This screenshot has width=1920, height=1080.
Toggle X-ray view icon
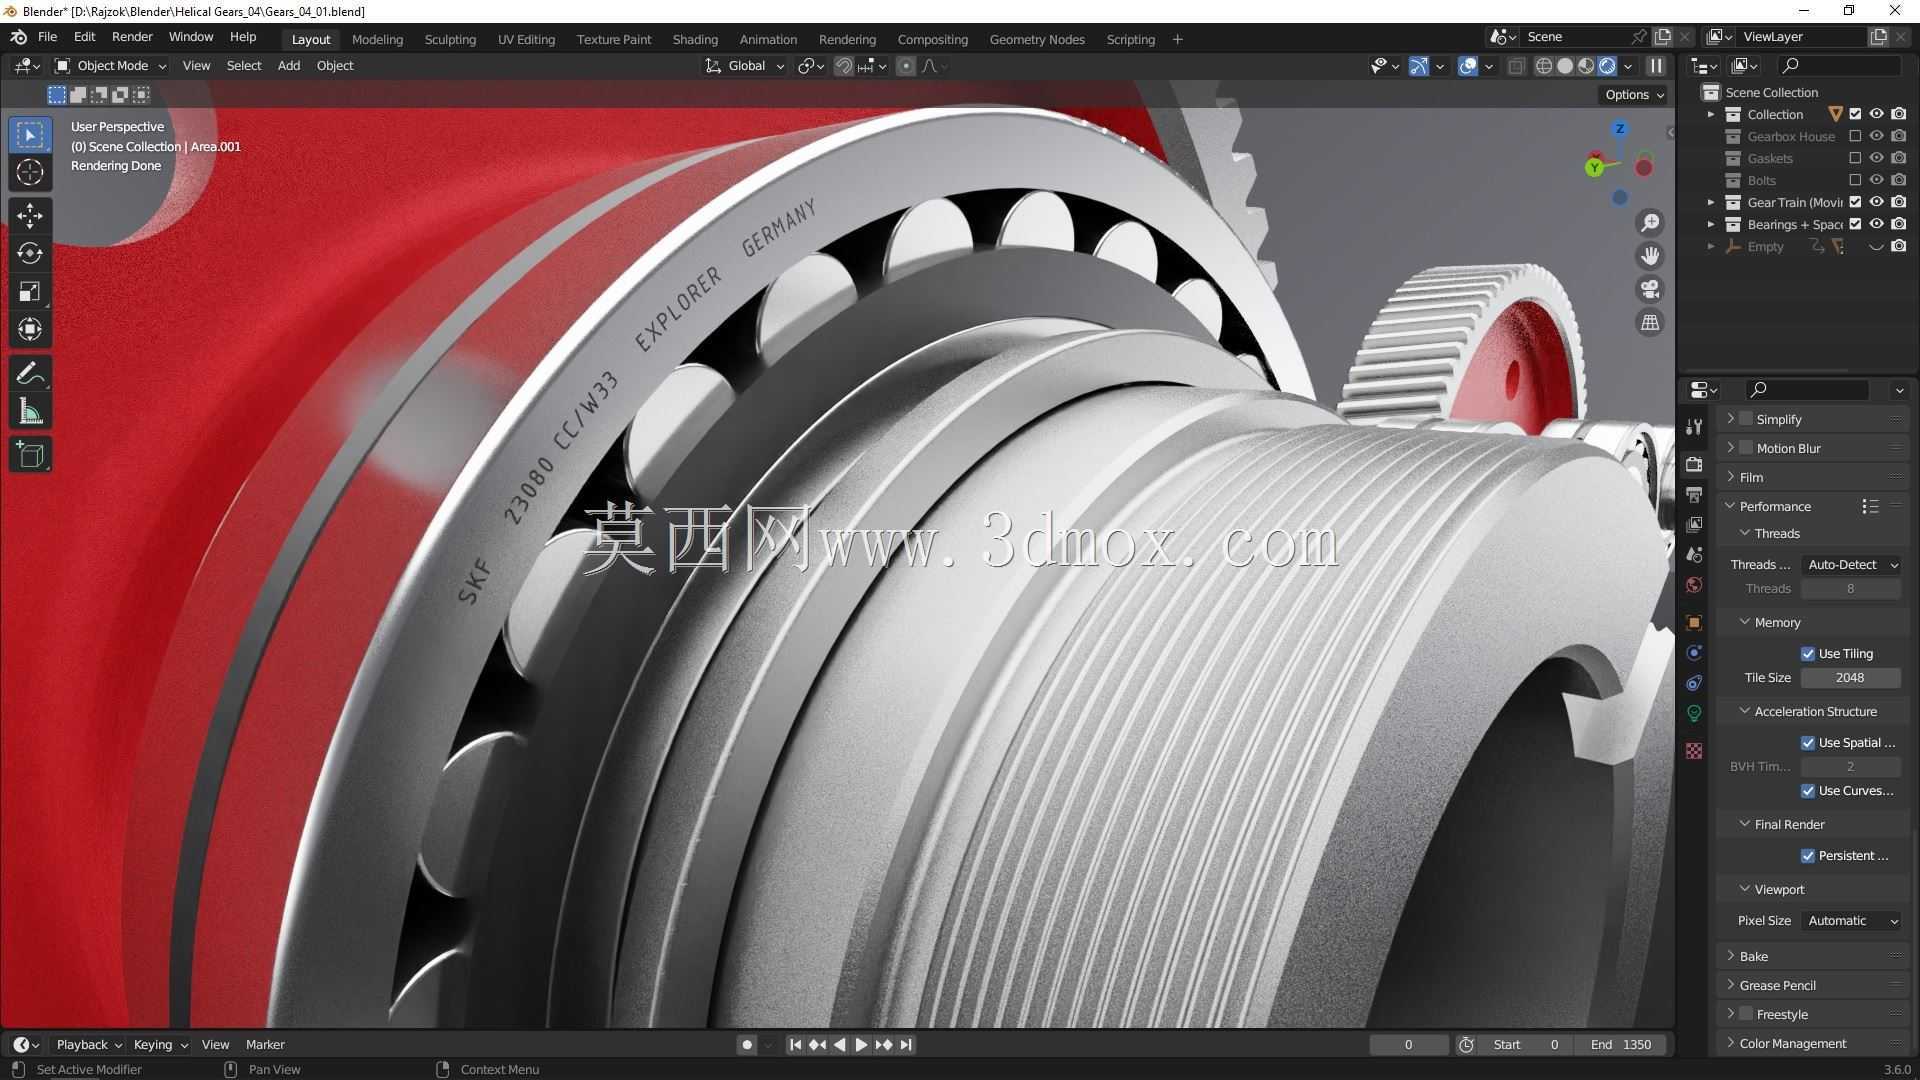(x=1516, y=66)
